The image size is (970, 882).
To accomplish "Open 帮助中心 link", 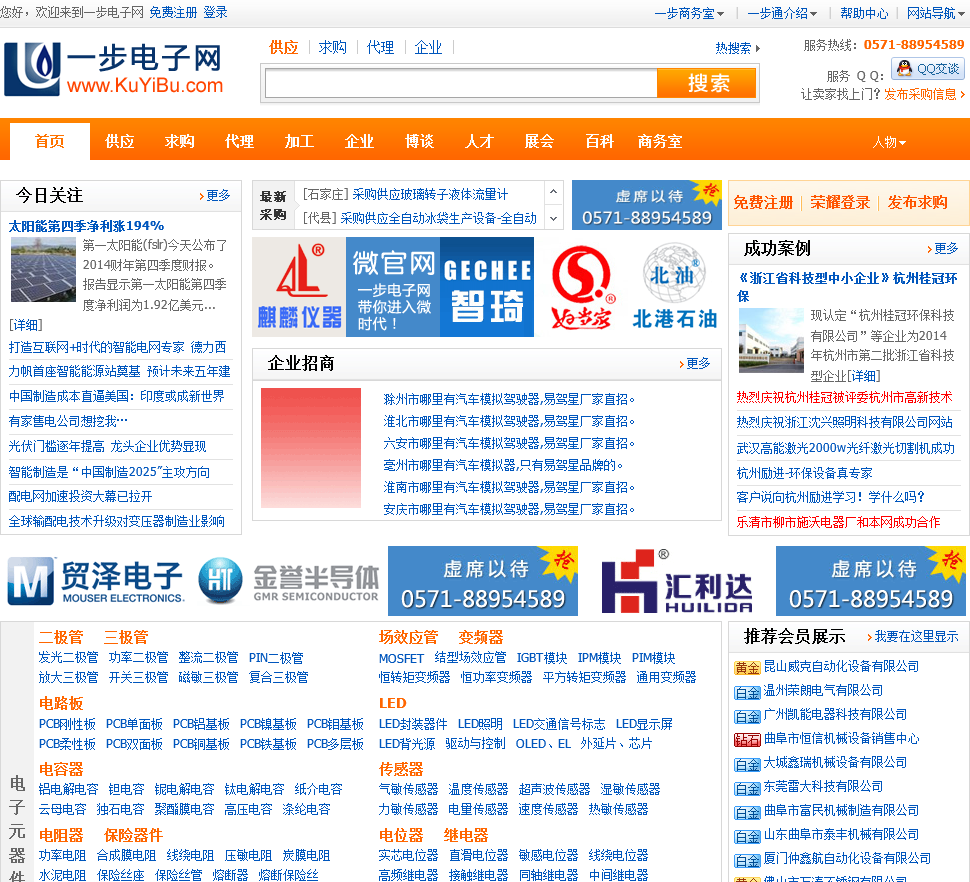I will (864, 13).
